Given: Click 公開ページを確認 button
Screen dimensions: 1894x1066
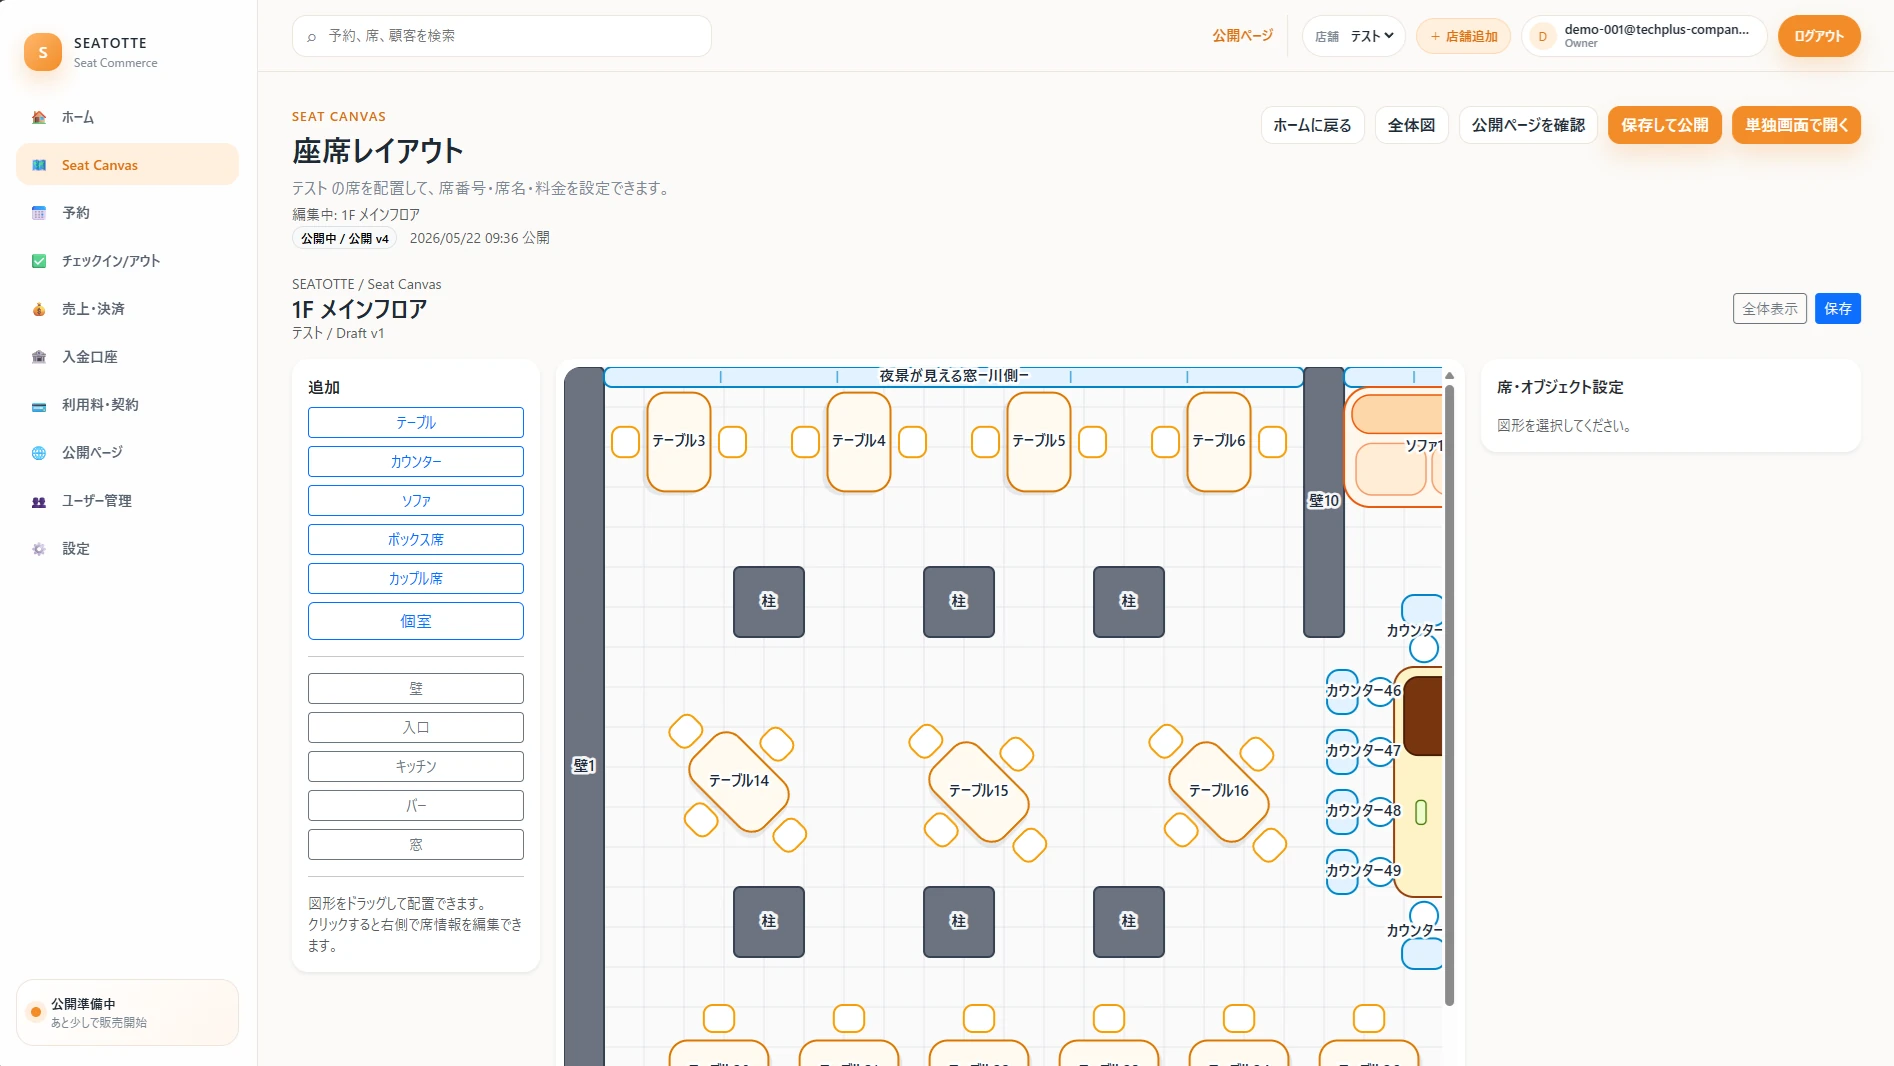Looking at the screenshot, I should point(1528,125).
